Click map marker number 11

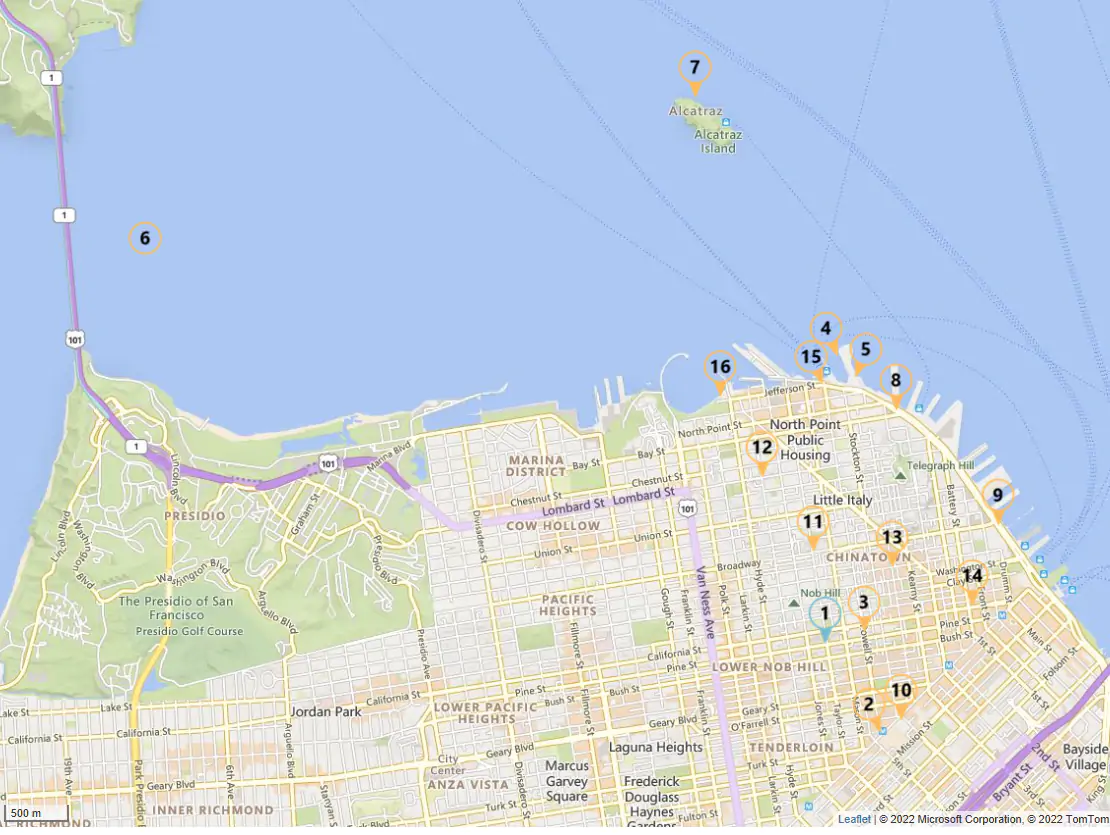(813, 523)
